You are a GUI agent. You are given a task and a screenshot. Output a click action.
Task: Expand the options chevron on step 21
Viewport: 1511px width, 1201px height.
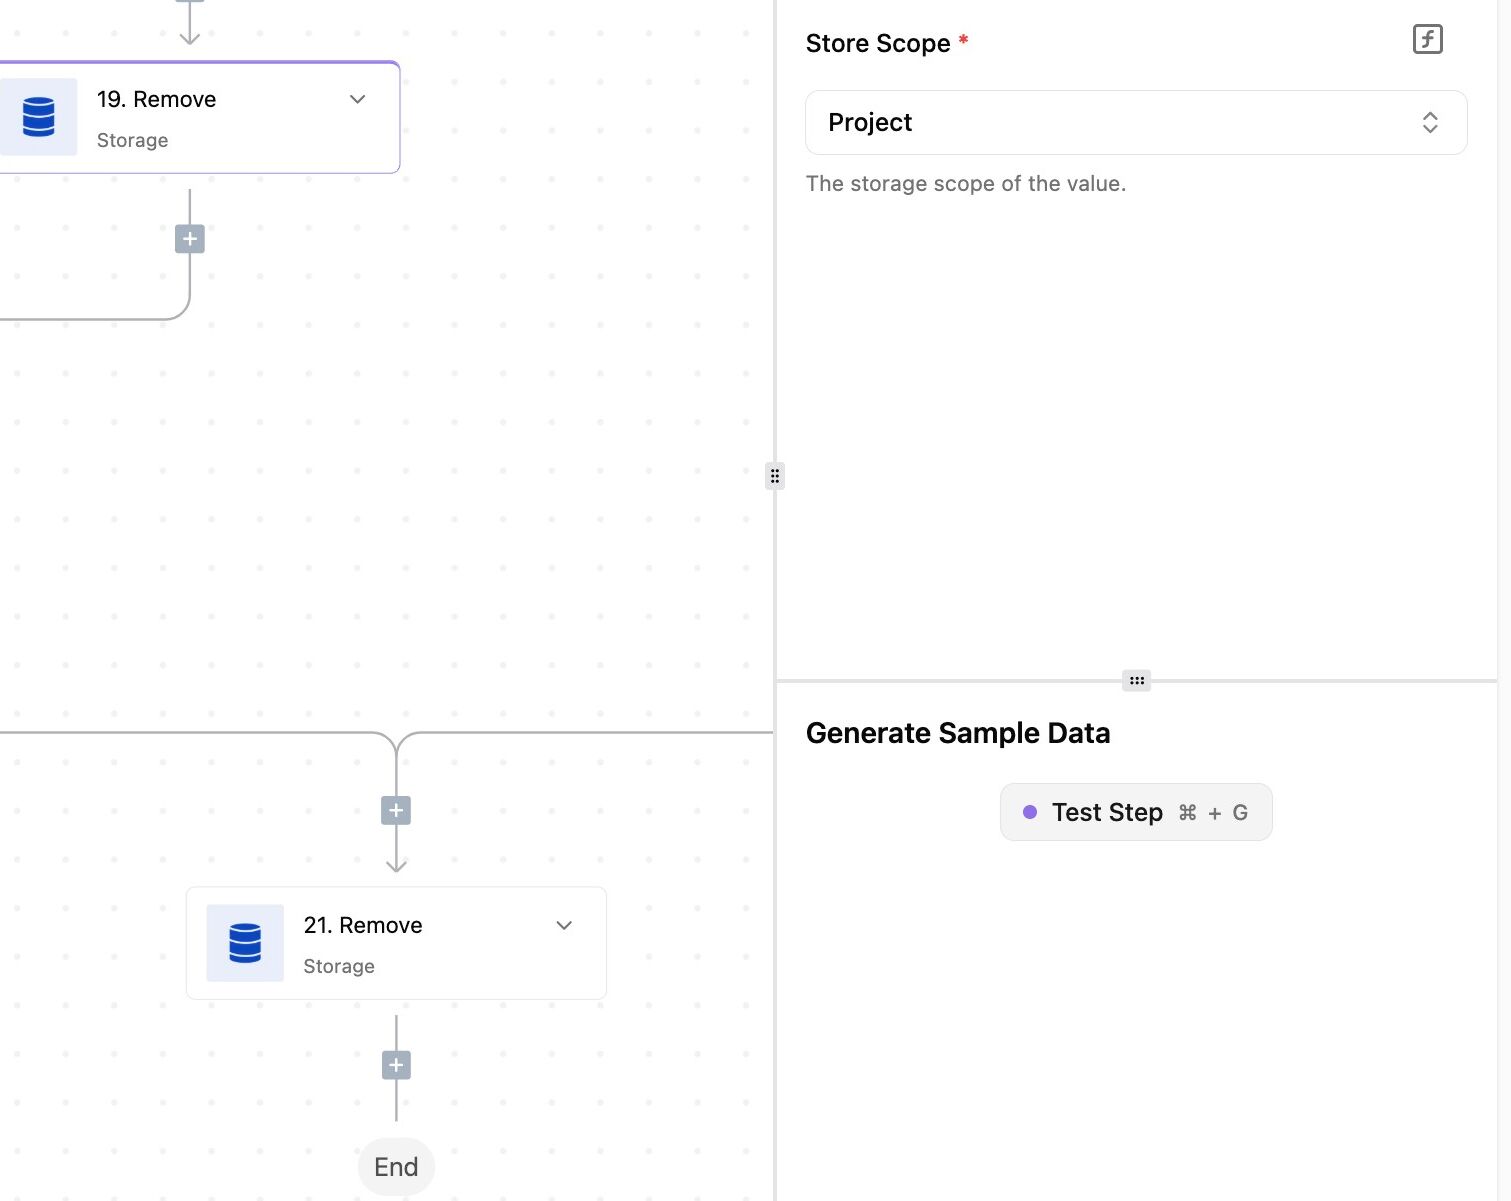point(564,925)
